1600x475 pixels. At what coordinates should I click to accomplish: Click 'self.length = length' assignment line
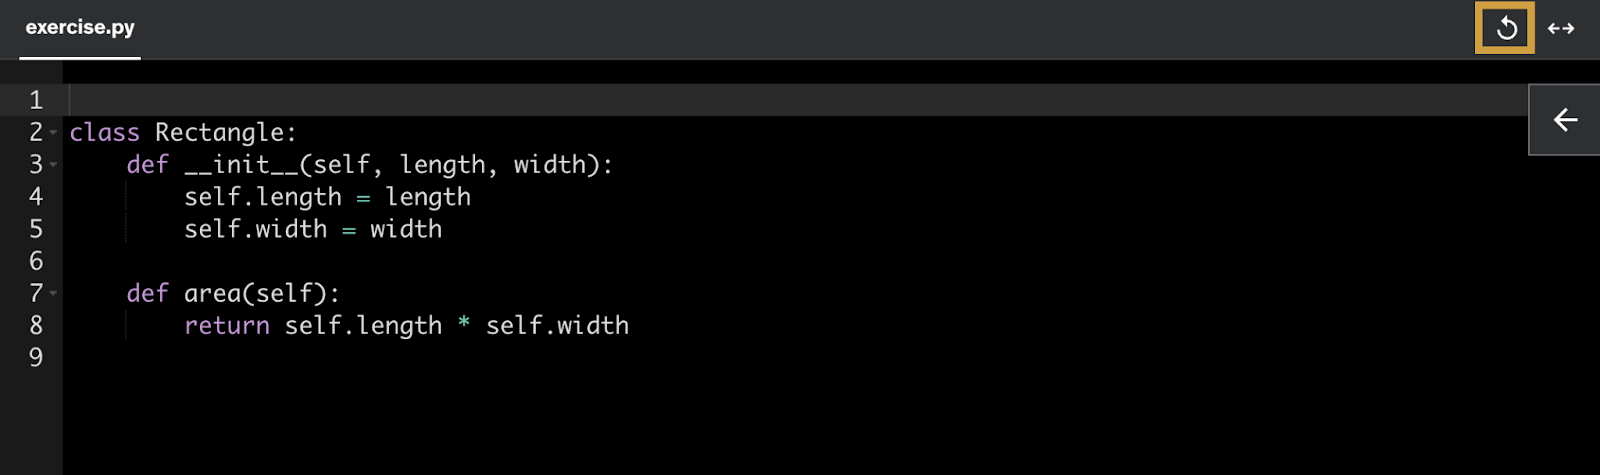pyautogui.click(x=327, y=197)
